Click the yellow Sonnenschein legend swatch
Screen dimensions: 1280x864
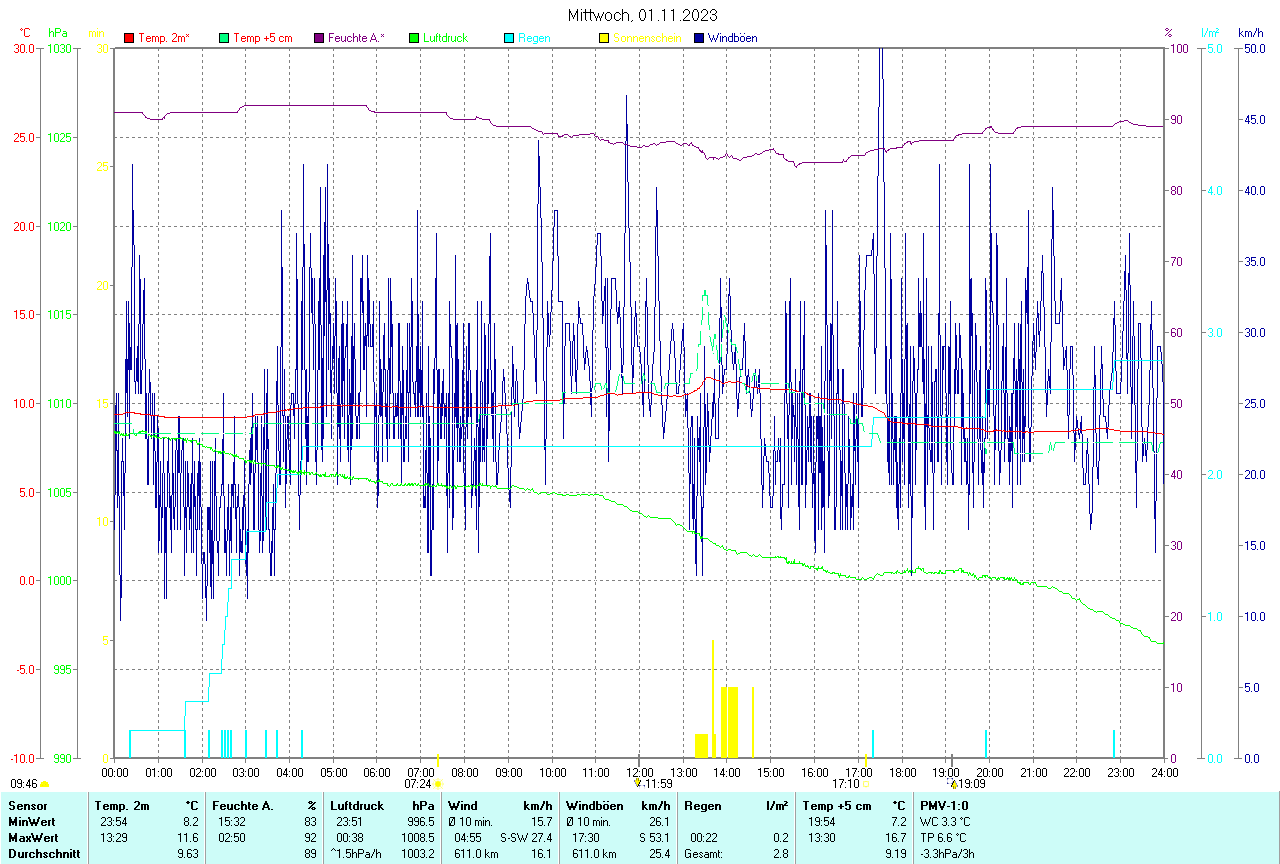click(604, 38)
